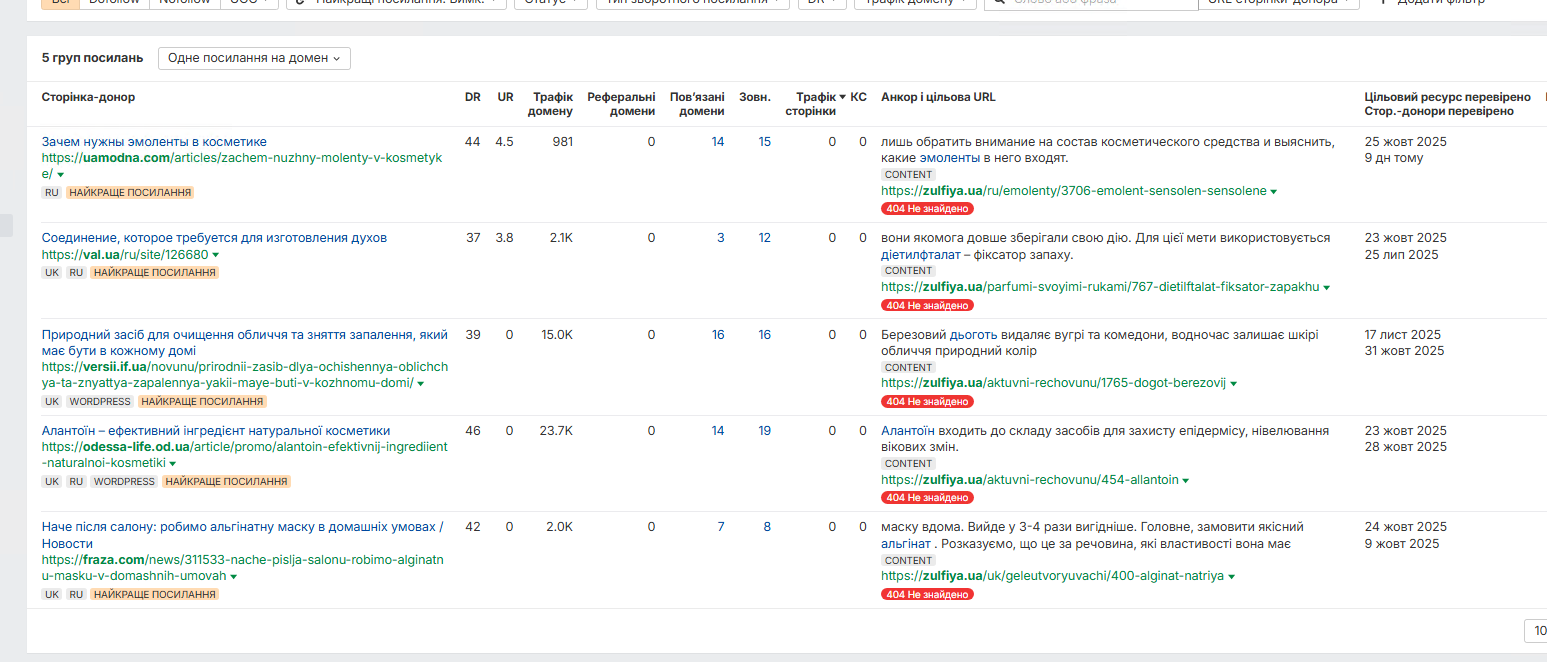Open the fraza.com news donor URL
1547x662 pixels.
tap(242, 568)
